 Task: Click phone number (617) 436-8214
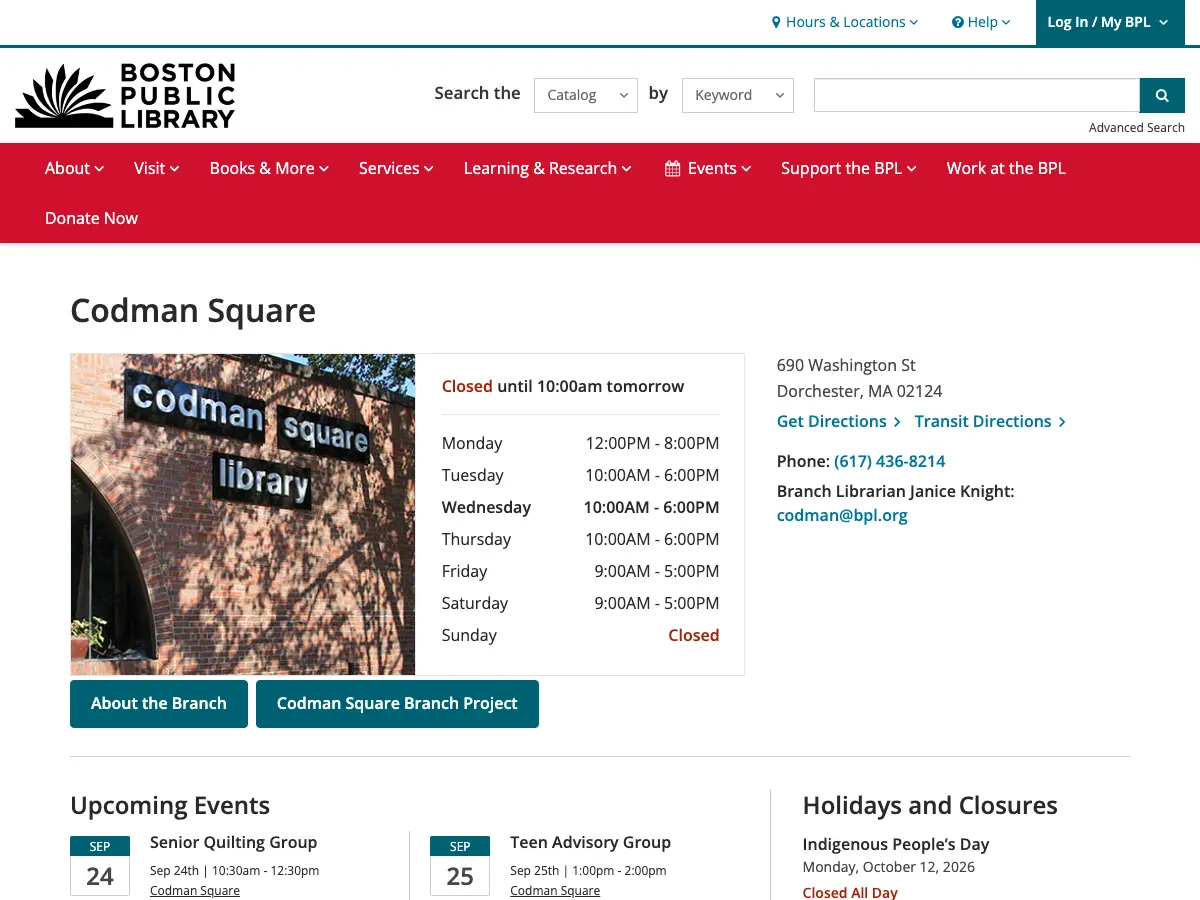(890, 461)
